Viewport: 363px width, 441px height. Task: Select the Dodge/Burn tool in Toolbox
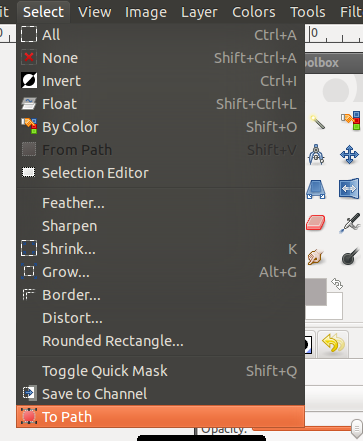click(x=350, y=256)
